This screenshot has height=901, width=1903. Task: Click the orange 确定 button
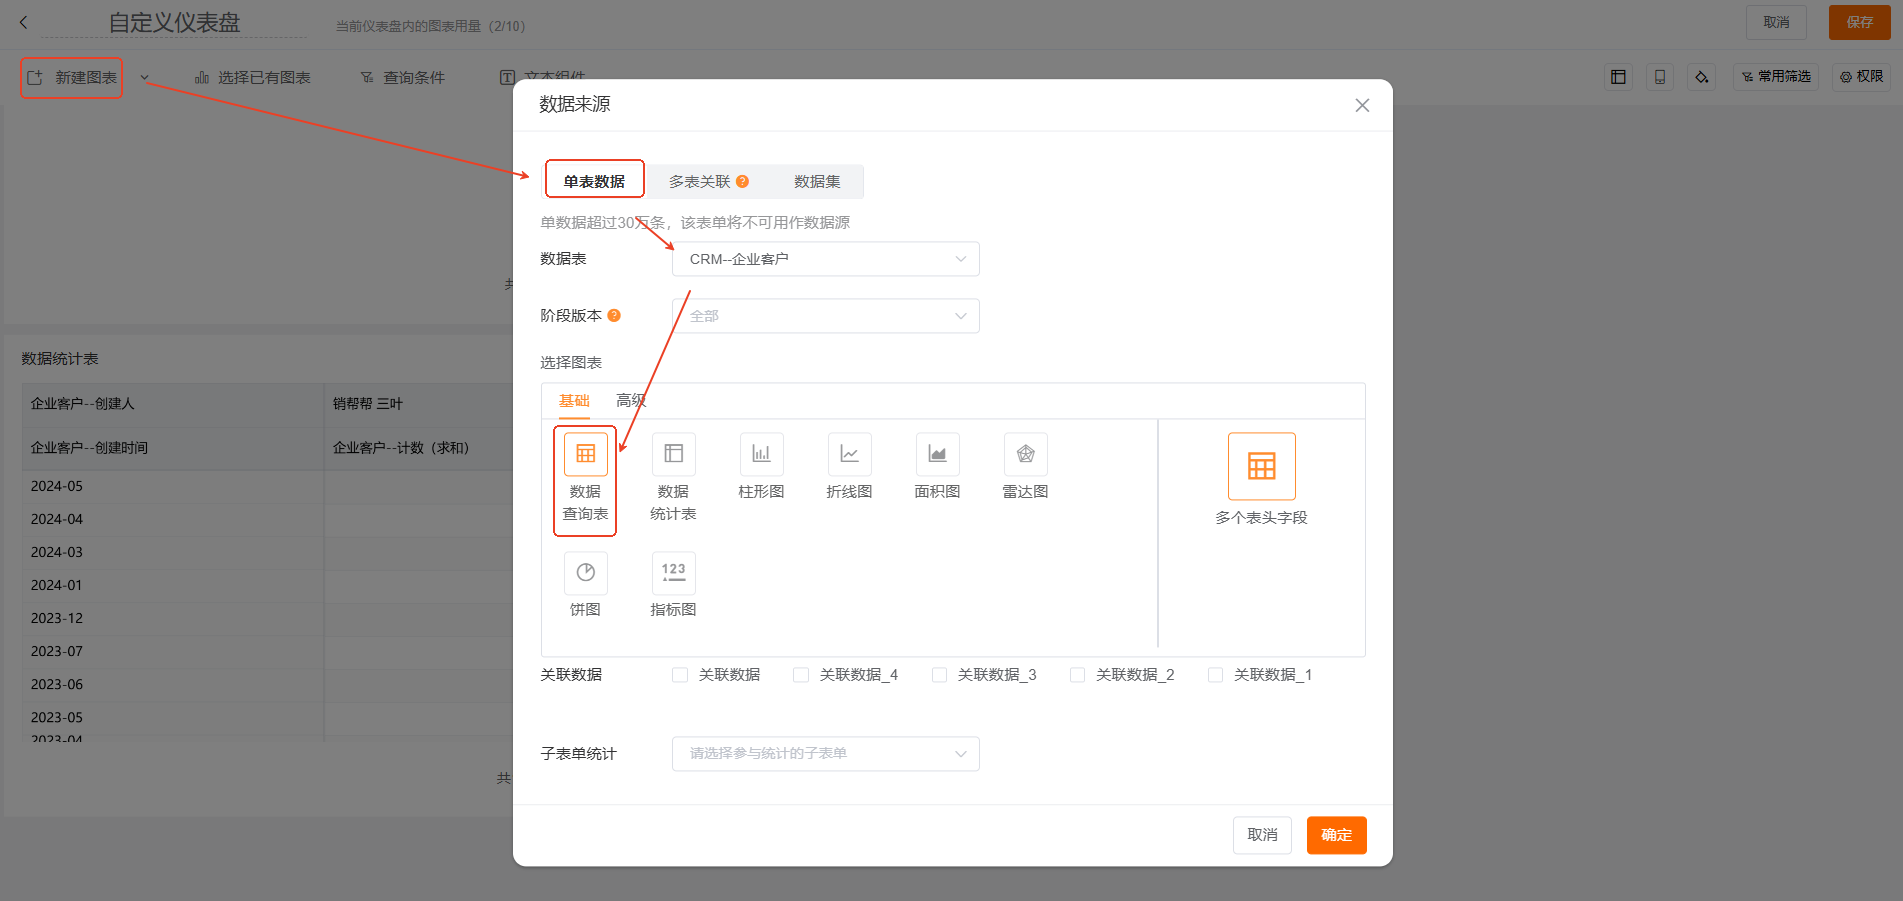[x=1336, y=835]
